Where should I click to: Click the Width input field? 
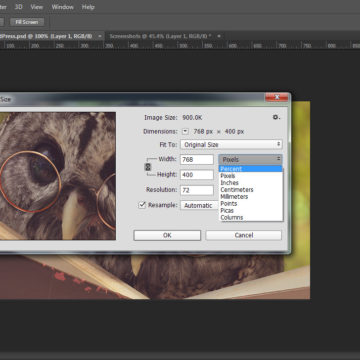[x=197, y=160]
